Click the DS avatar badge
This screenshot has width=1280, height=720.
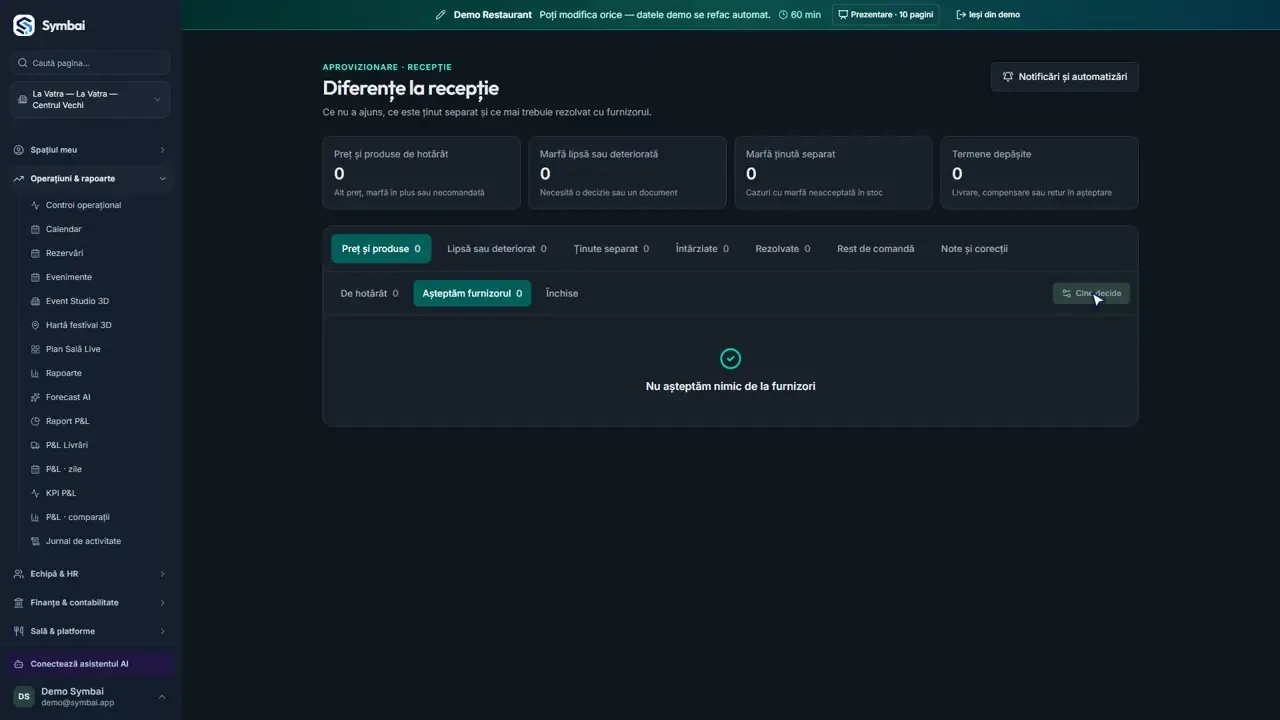(23, 697)
